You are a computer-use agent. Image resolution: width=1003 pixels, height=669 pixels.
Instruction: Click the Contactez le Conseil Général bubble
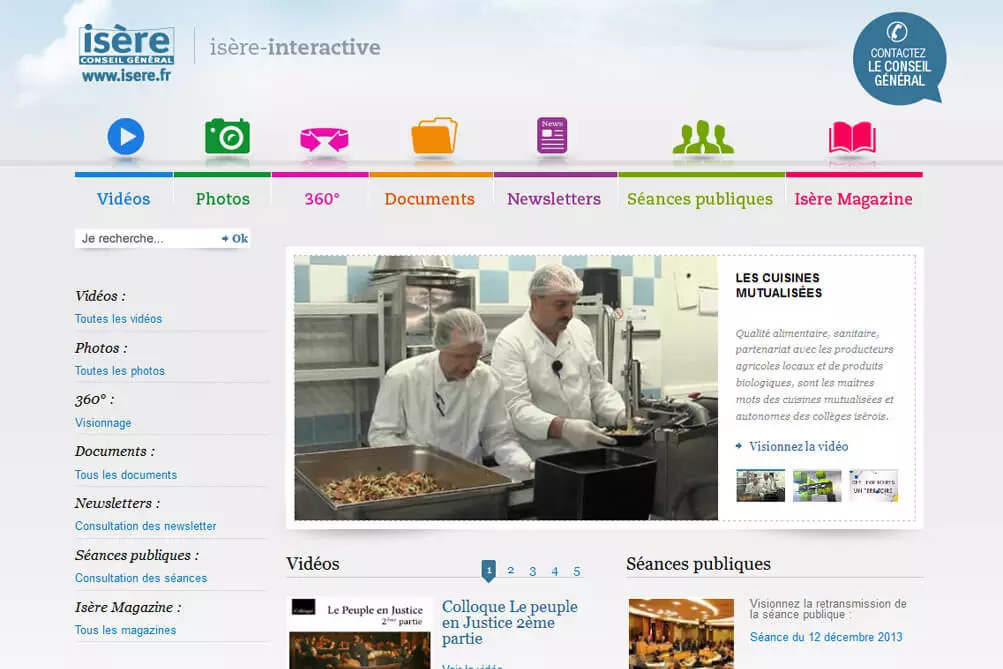(x=899, y=58)
